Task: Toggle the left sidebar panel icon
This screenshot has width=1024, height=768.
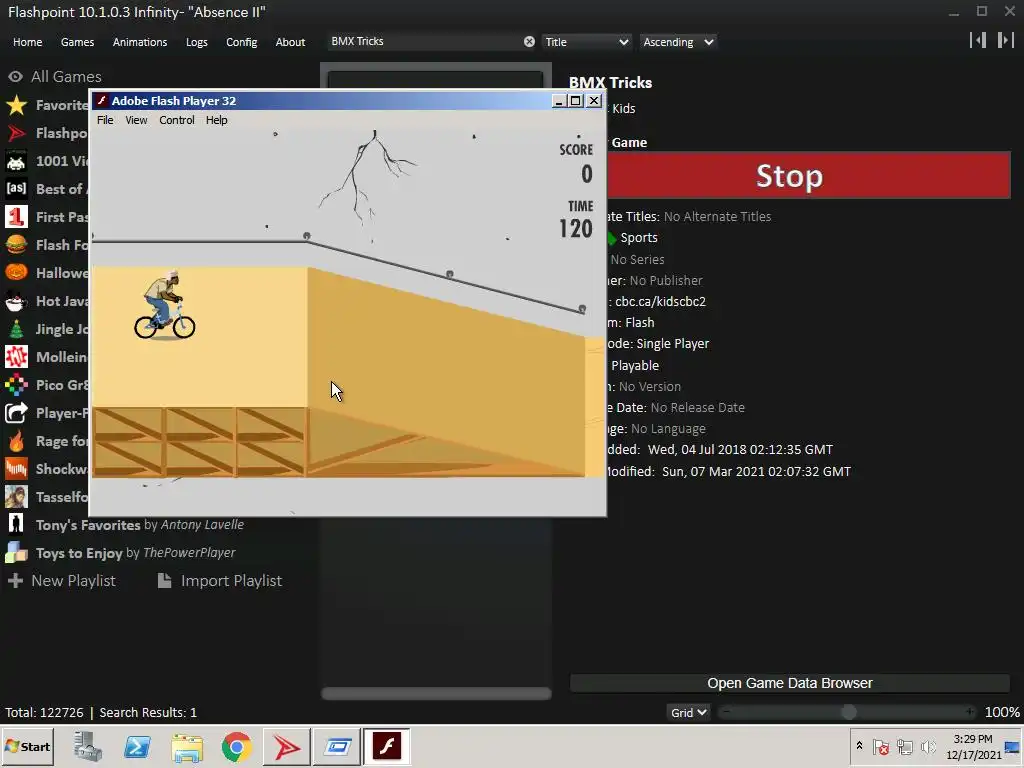Action: coord(978,40)
